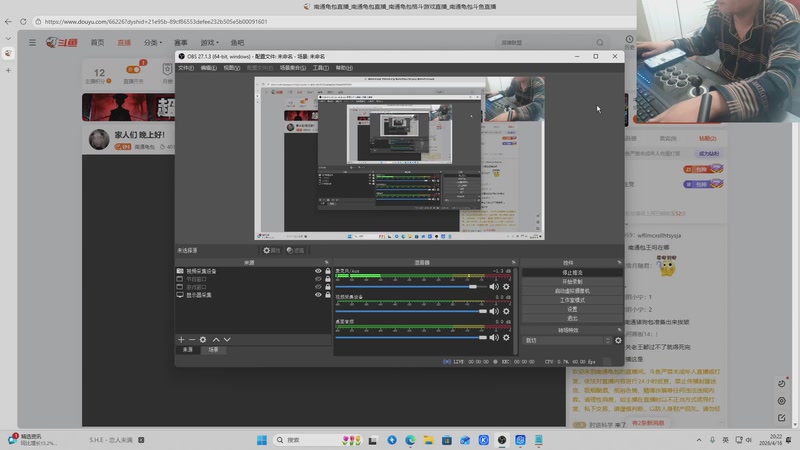Mute the 桌面音频 speaker icon

click(x=494, y=337)
